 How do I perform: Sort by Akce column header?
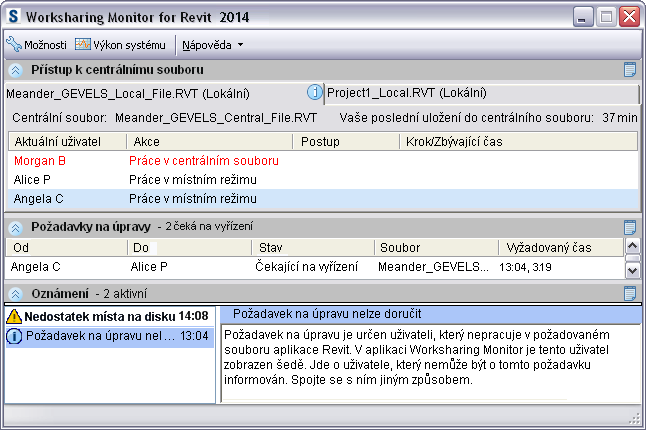coord(209,142)
